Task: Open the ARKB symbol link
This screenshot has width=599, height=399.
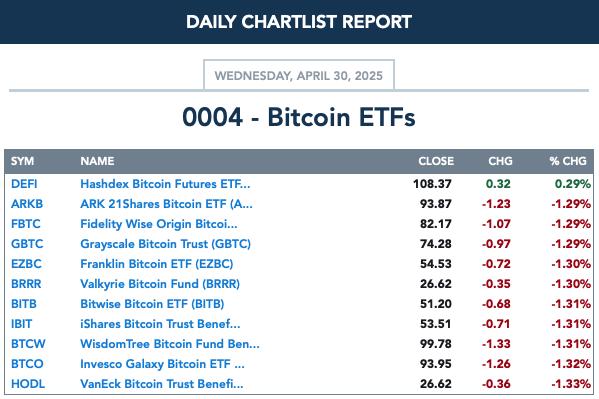Action: click(27, 204)
